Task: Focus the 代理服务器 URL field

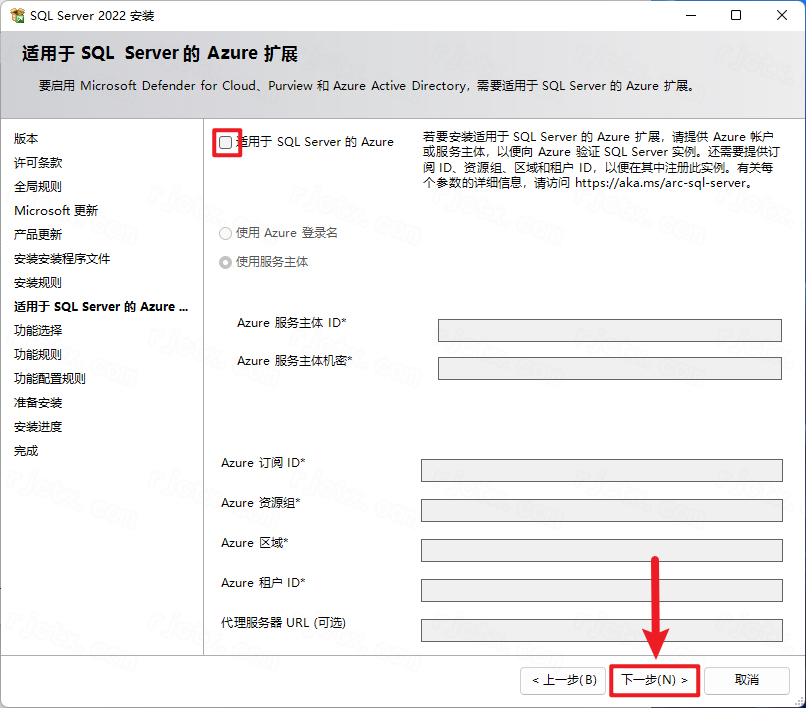Action: tap(601, 630)
